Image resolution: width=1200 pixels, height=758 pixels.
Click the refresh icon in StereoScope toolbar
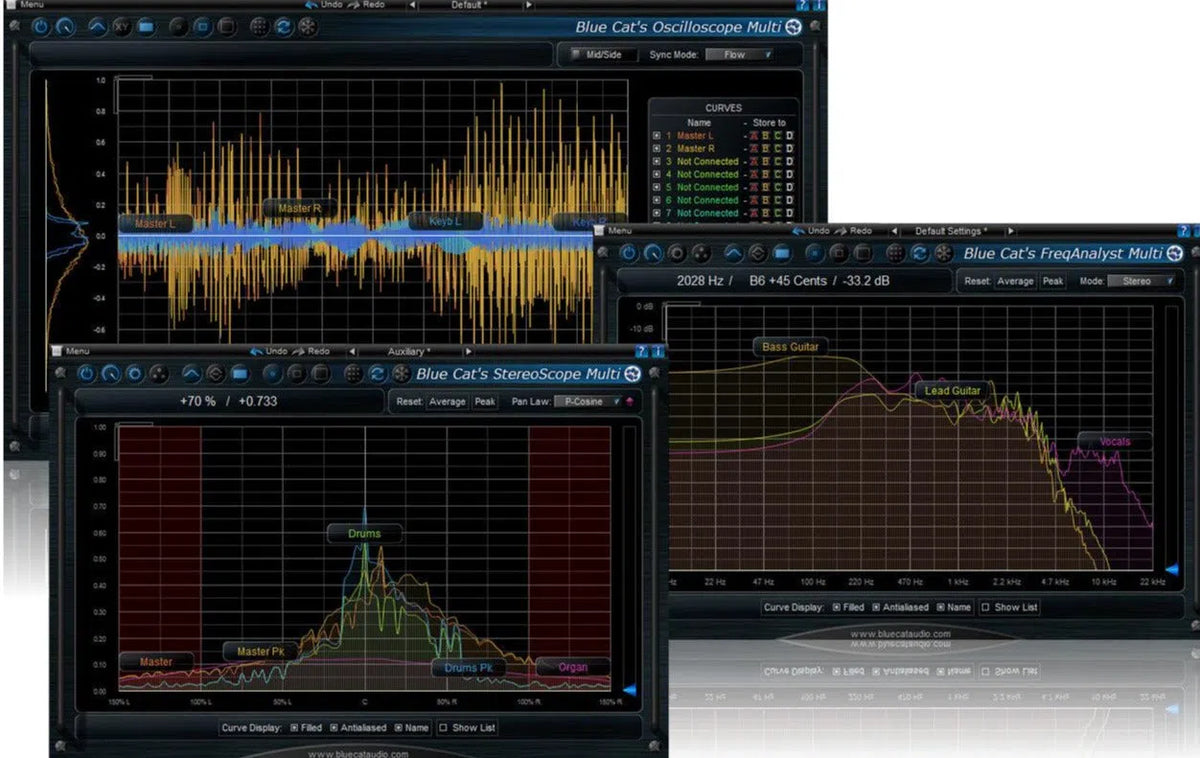pos(377,372)
